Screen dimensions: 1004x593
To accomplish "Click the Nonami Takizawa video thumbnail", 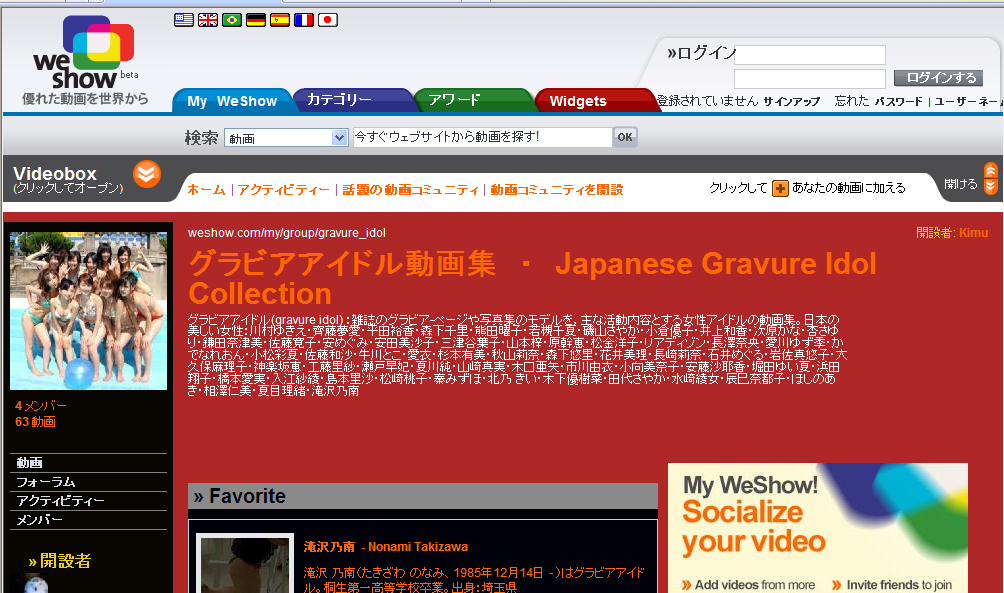I will [x=245, y=565].
